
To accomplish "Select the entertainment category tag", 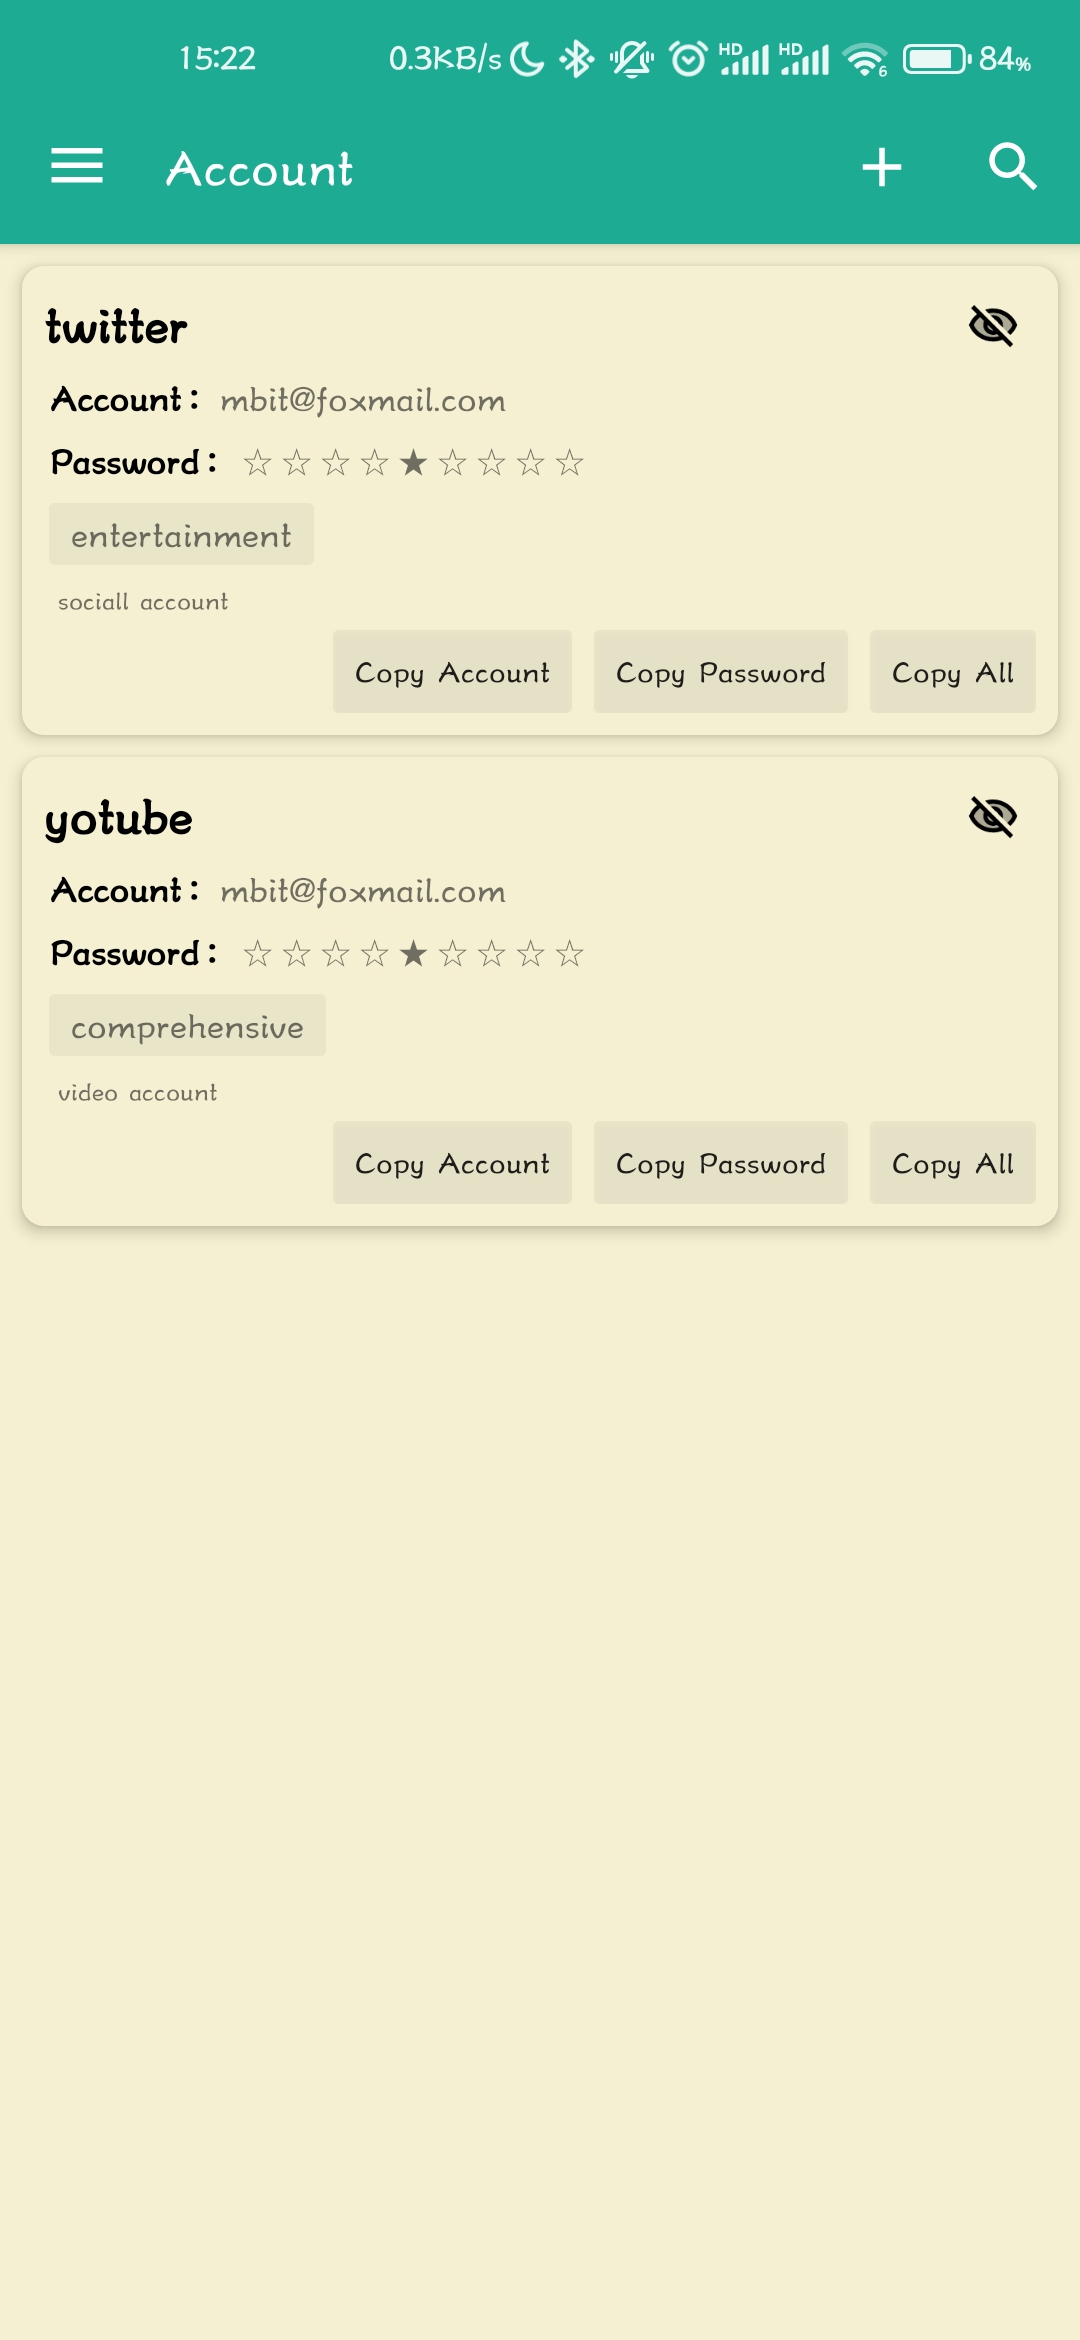I will tap(181, 535).
